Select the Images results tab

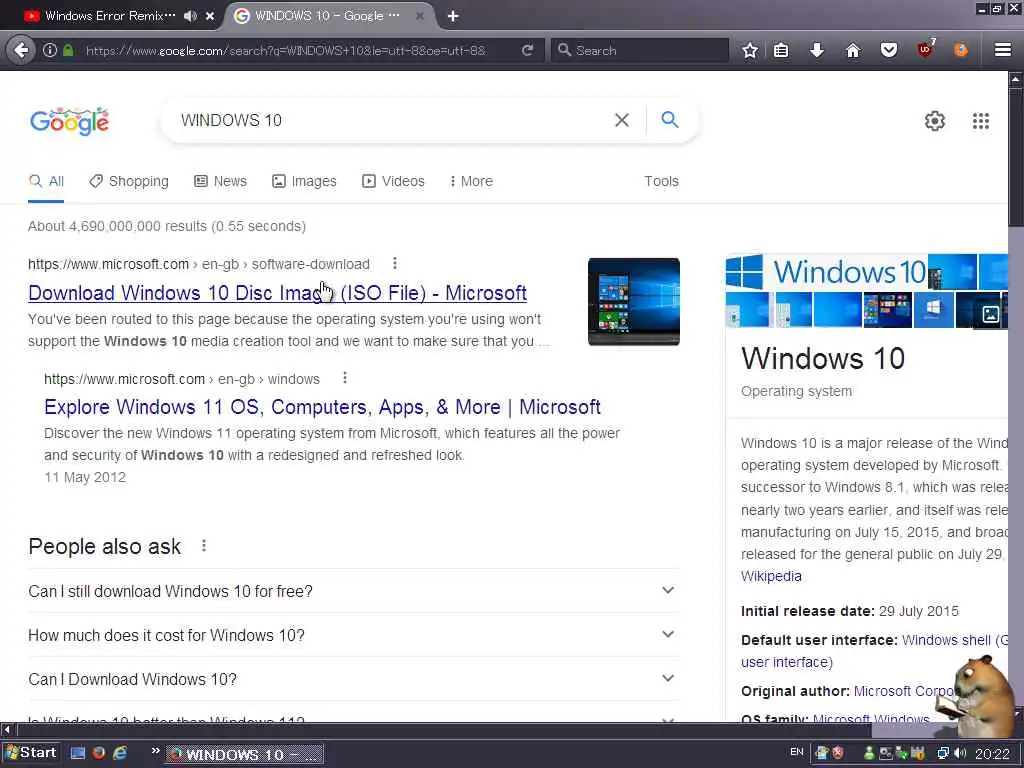[x=304, y=182]
